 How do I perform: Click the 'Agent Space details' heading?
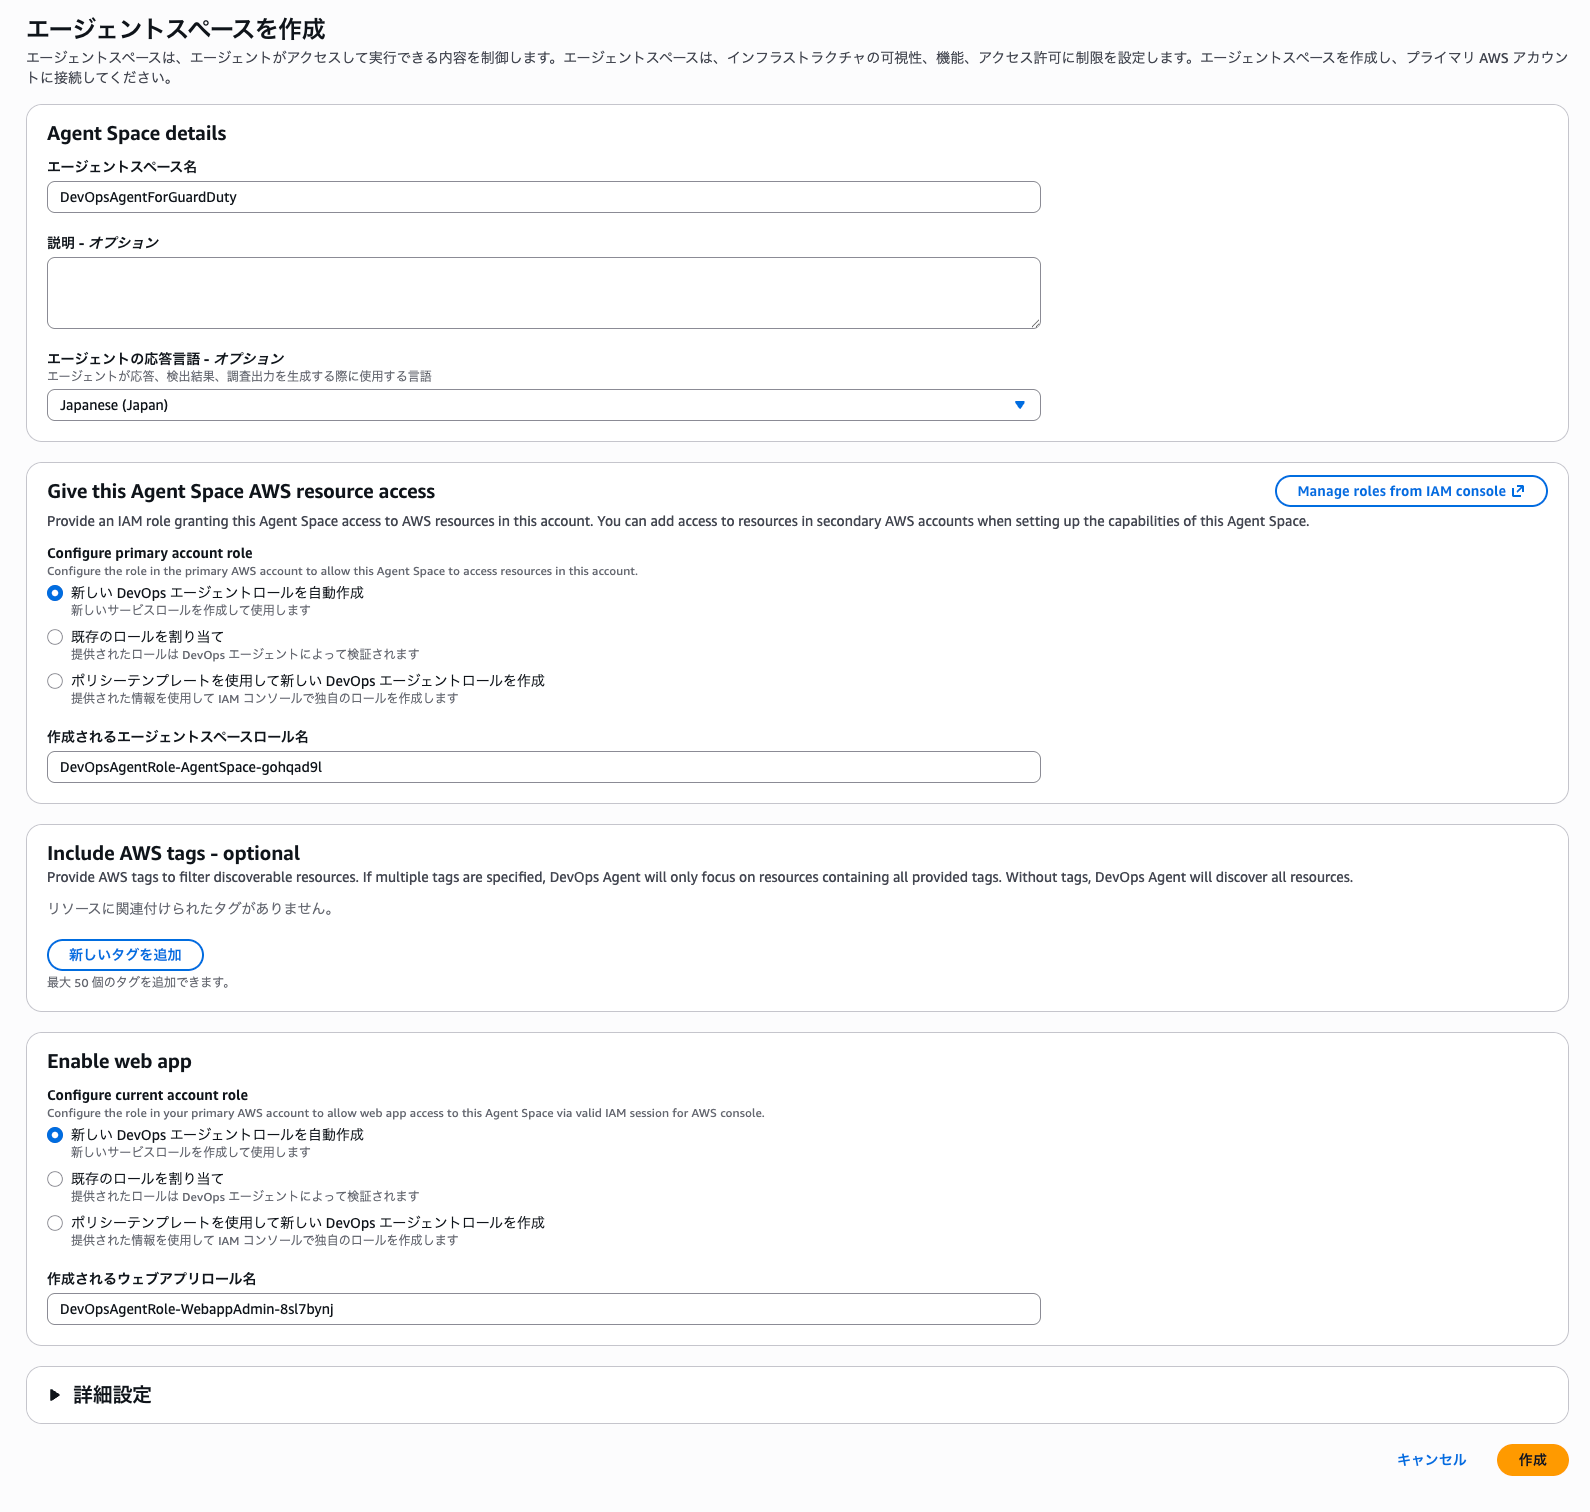[x=137, y=133]
